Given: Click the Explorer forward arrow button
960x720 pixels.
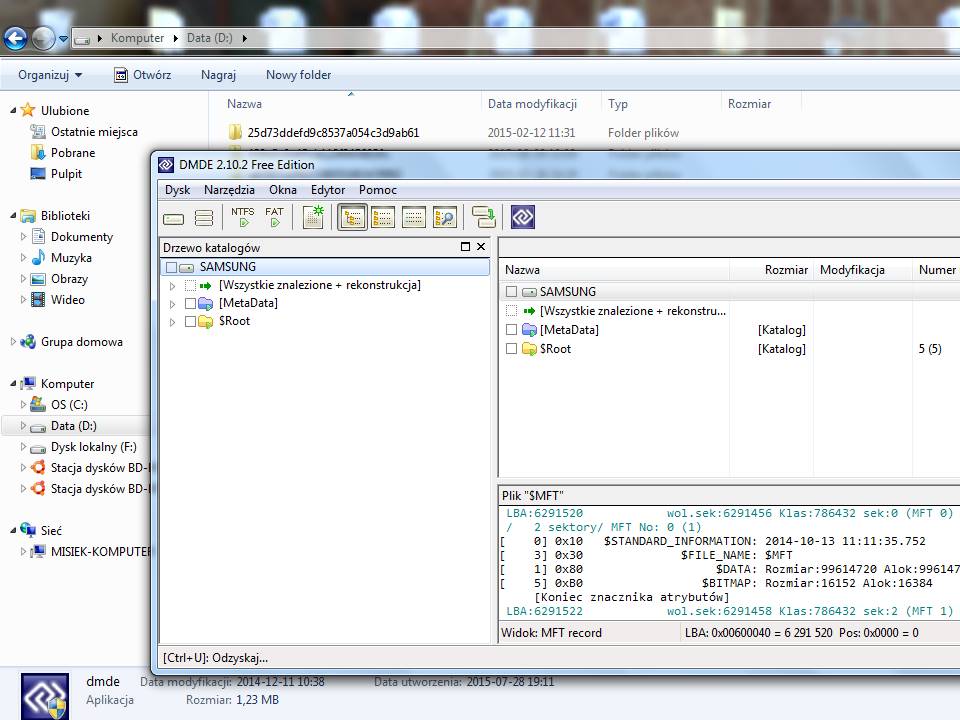Looking at the screenshot, I should [x=43, y=39].
